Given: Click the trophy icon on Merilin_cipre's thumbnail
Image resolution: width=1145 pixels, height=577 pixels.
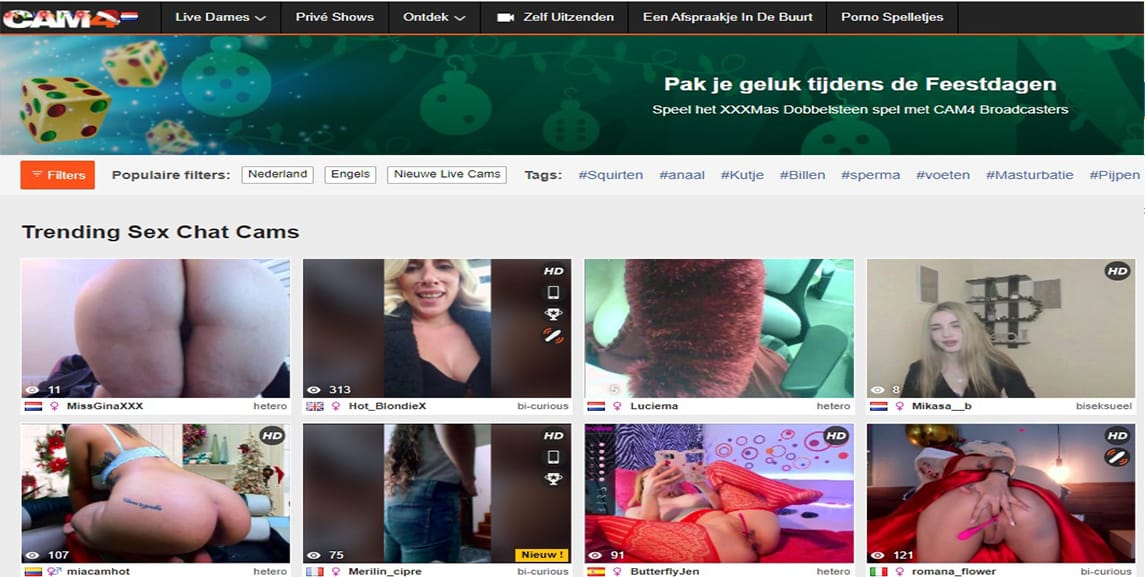Looking at the screenshot, I should click(553, 480).
